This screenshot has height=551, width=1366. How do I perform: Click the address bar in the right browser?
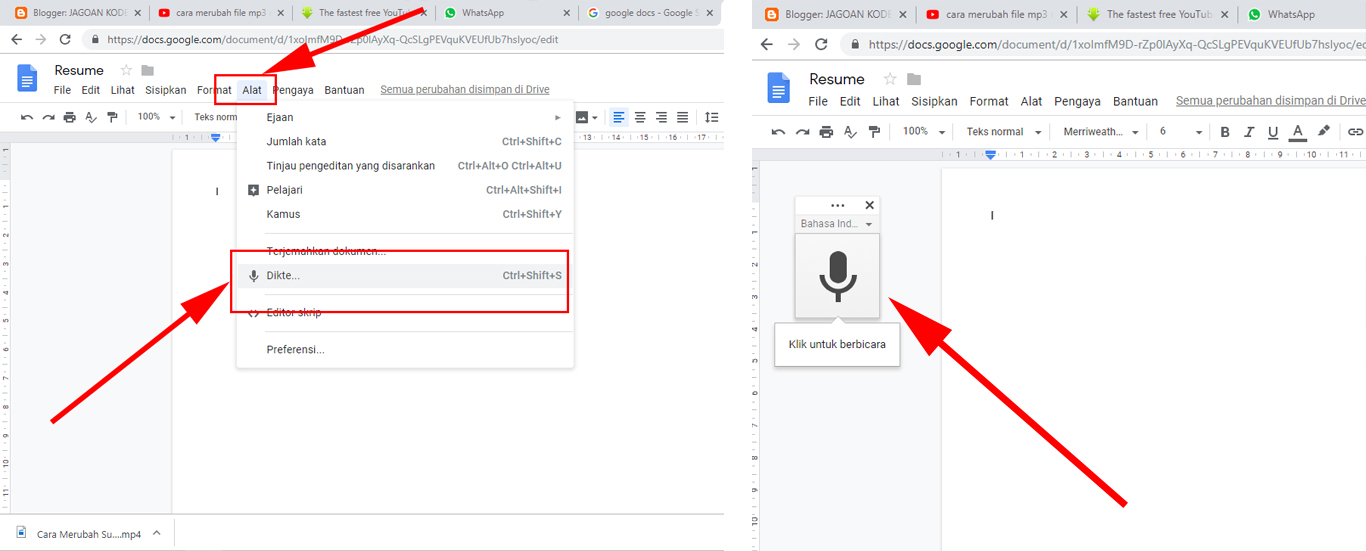[1104, 44]
